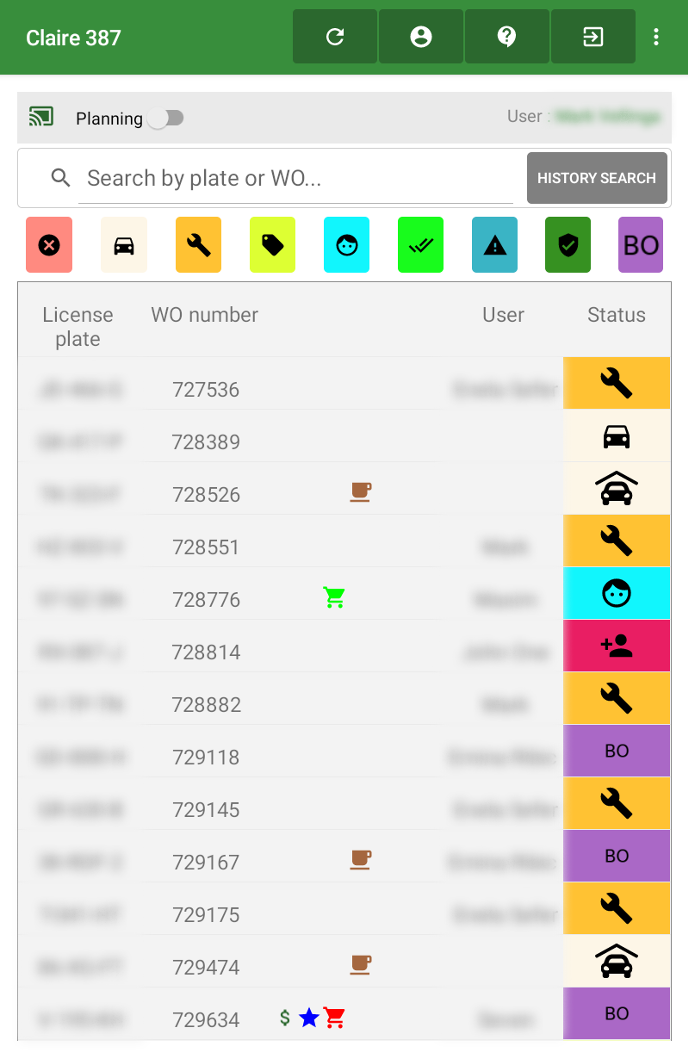Toggle the Planning switch
Screen dimensions: 688x1058
coord(166,118)
